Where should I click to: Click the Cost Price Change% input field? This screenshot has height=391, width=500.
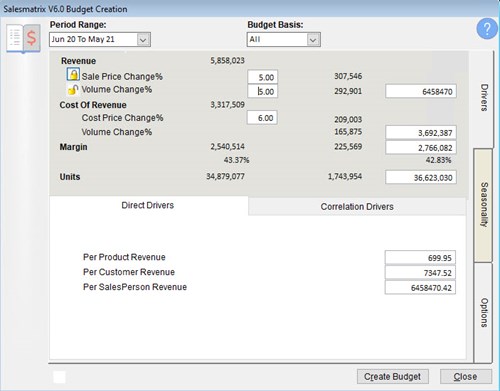(262, 118)
